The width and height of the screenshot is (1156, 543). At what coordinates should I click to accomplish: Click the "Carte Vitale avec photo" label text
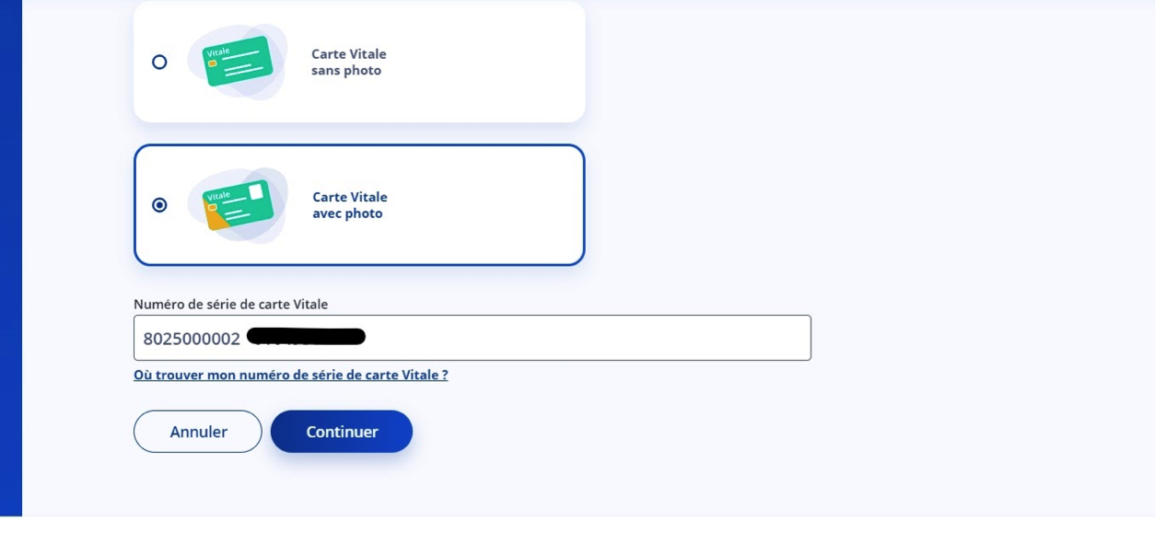(349, 206)
